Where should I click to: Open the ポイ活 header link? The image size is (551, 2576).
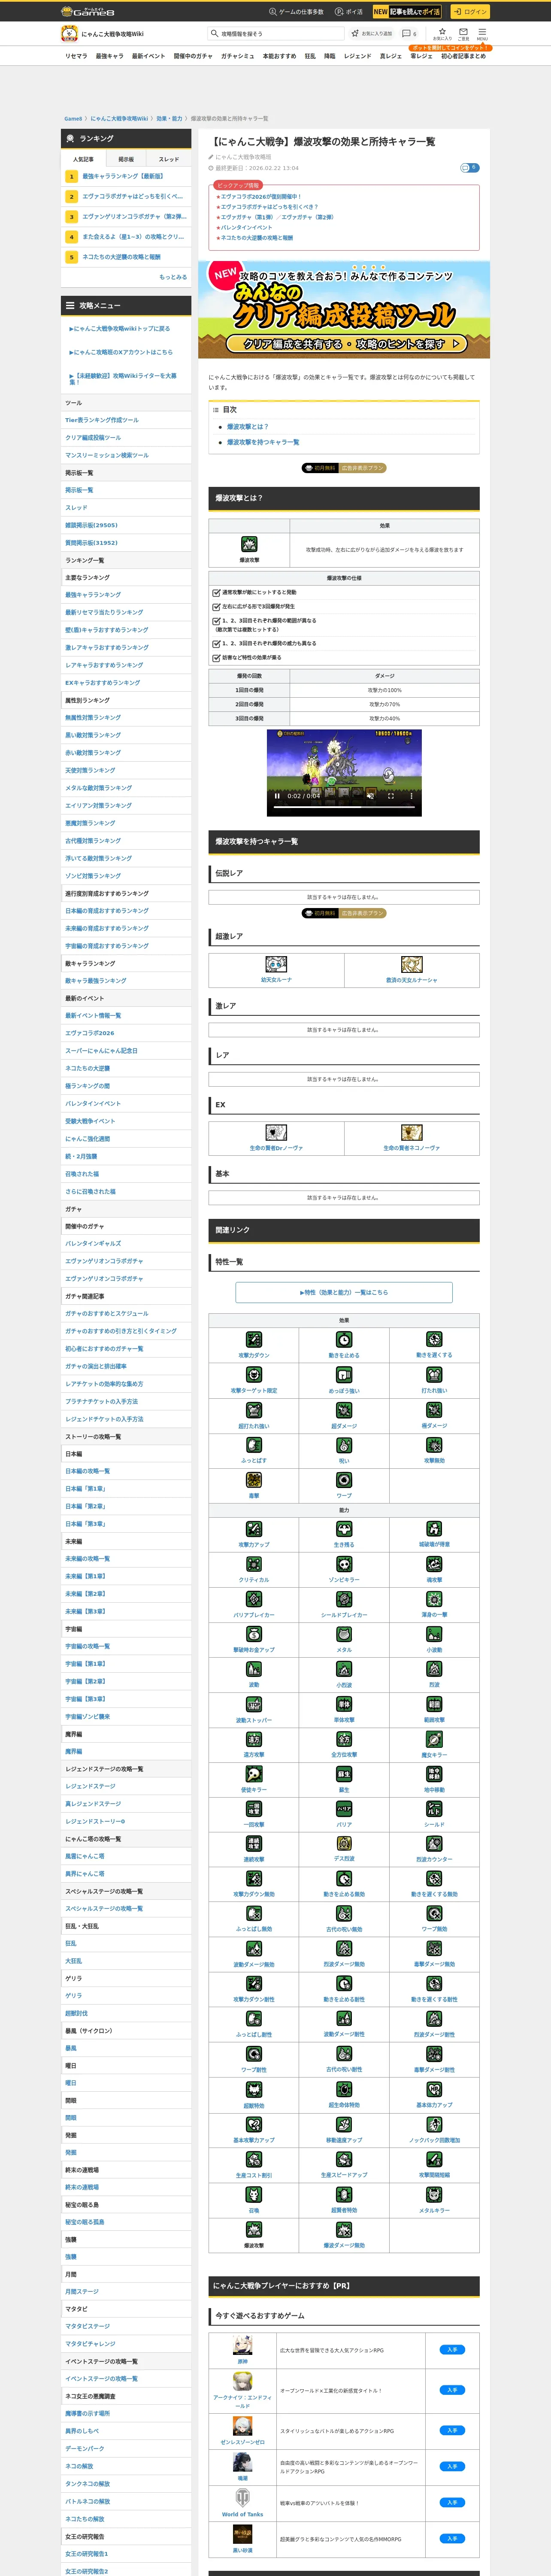click(349, 12)
